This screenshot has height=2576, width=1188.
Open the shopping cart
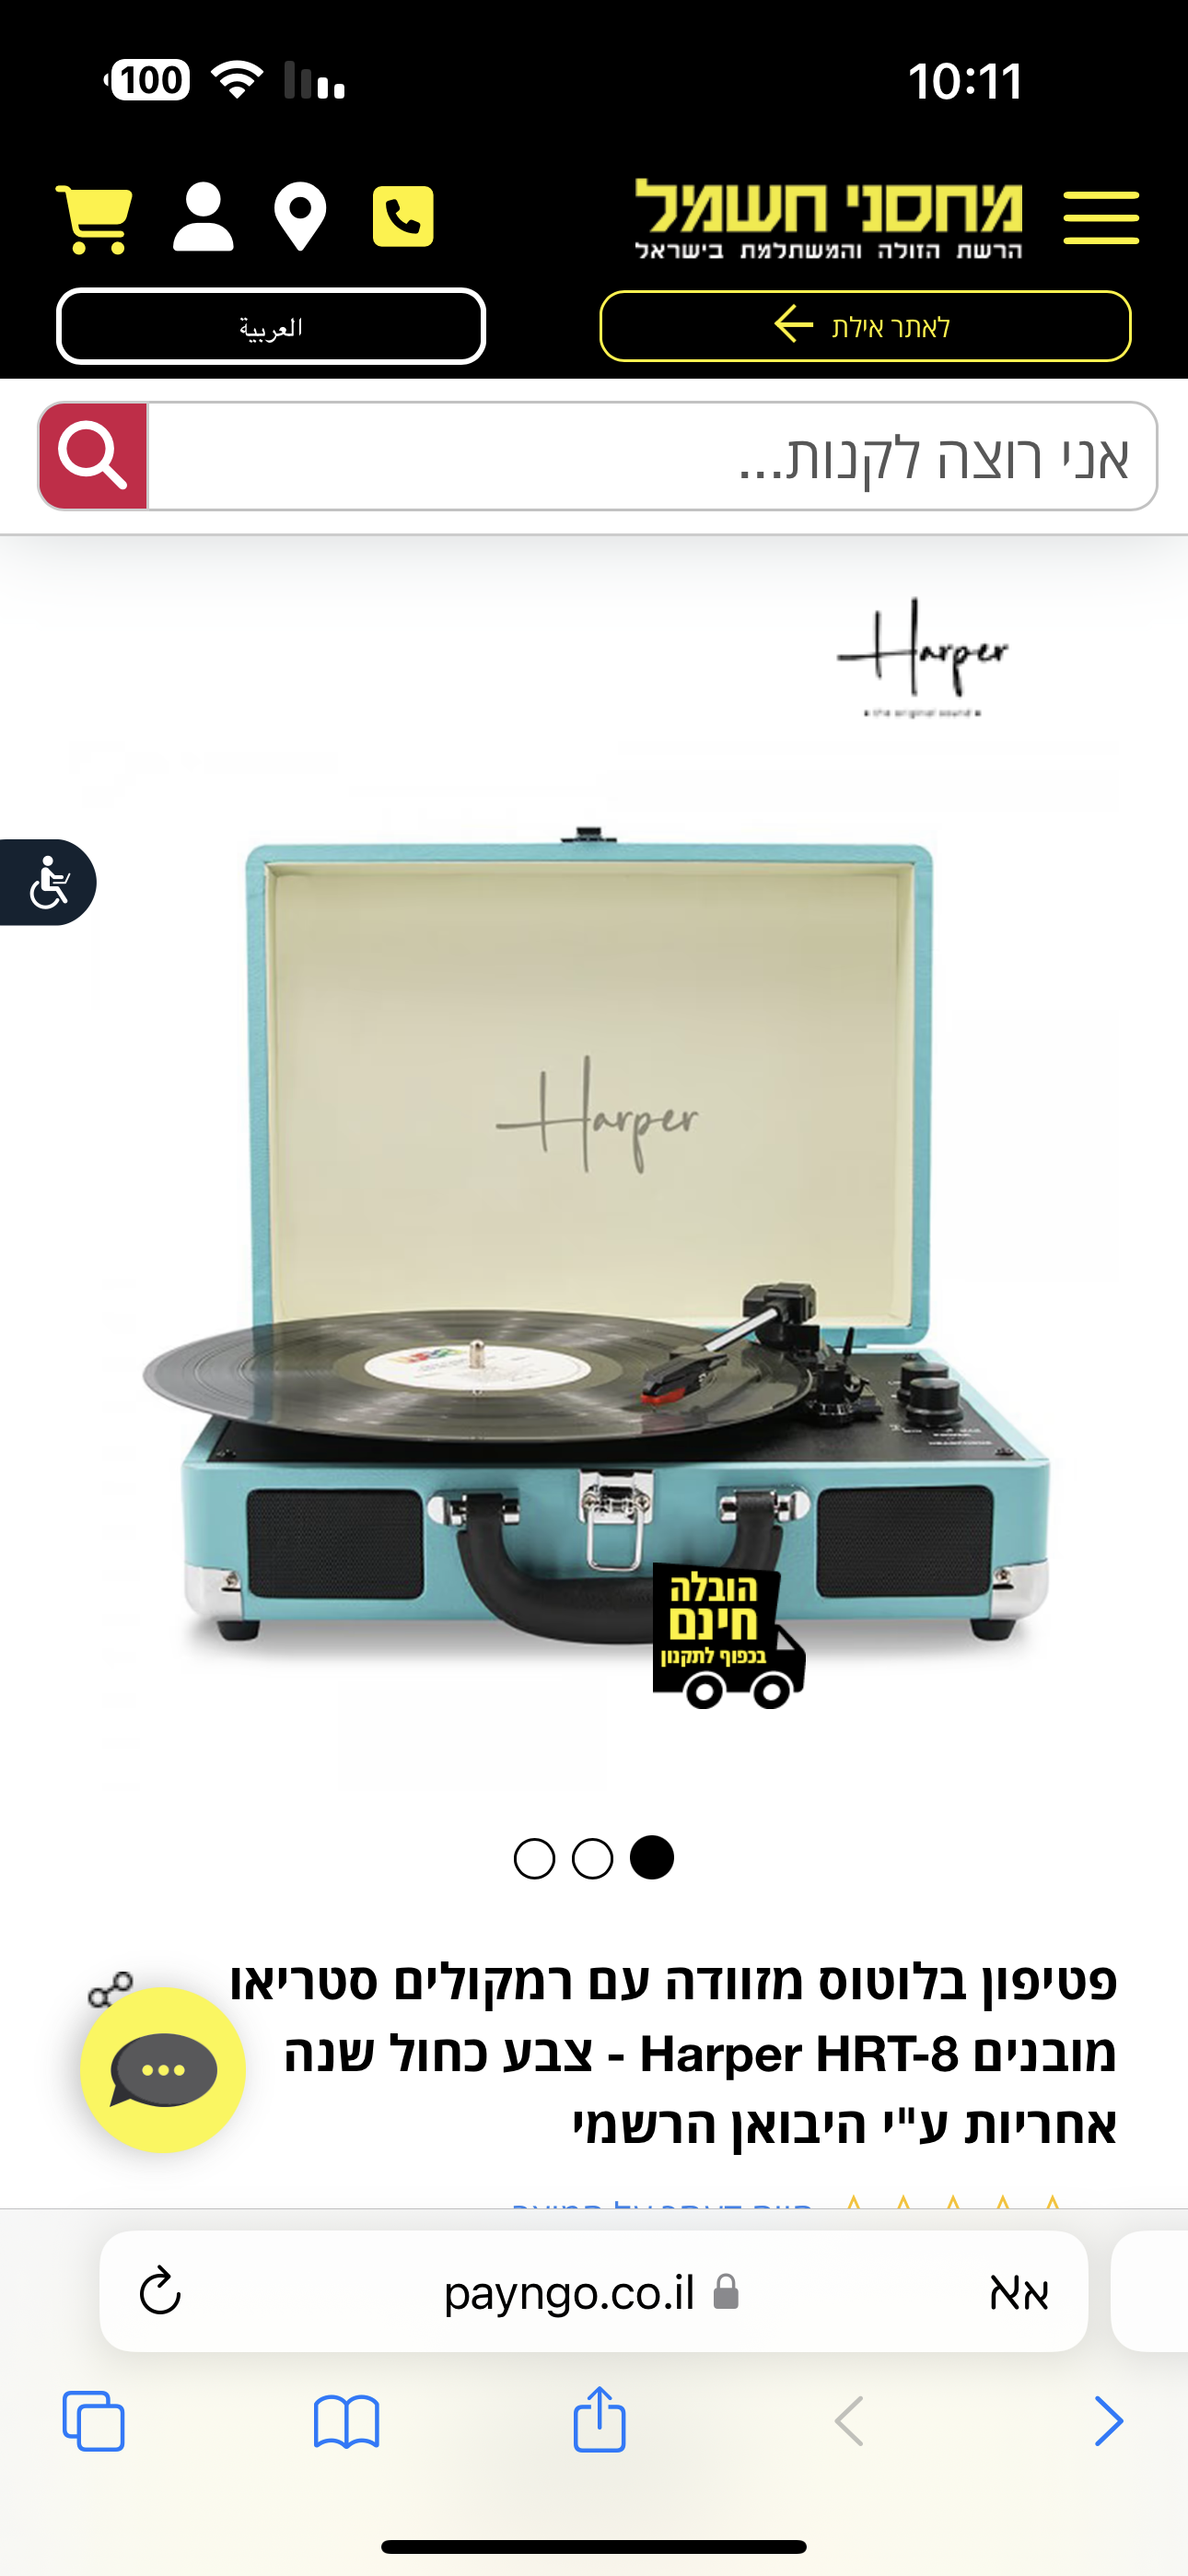click(x=95, y=218)
